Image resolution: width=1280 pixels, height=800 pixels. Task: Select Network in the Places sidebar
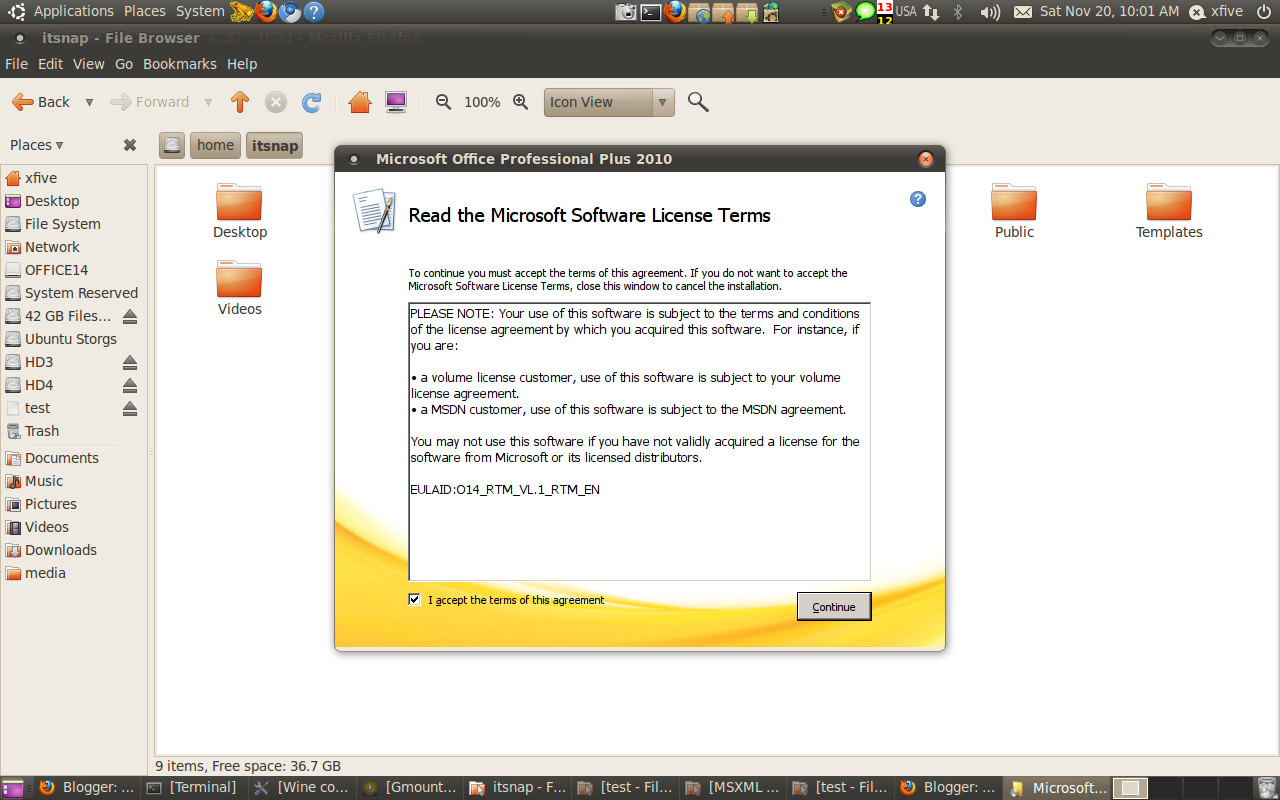tap(74, 247)
